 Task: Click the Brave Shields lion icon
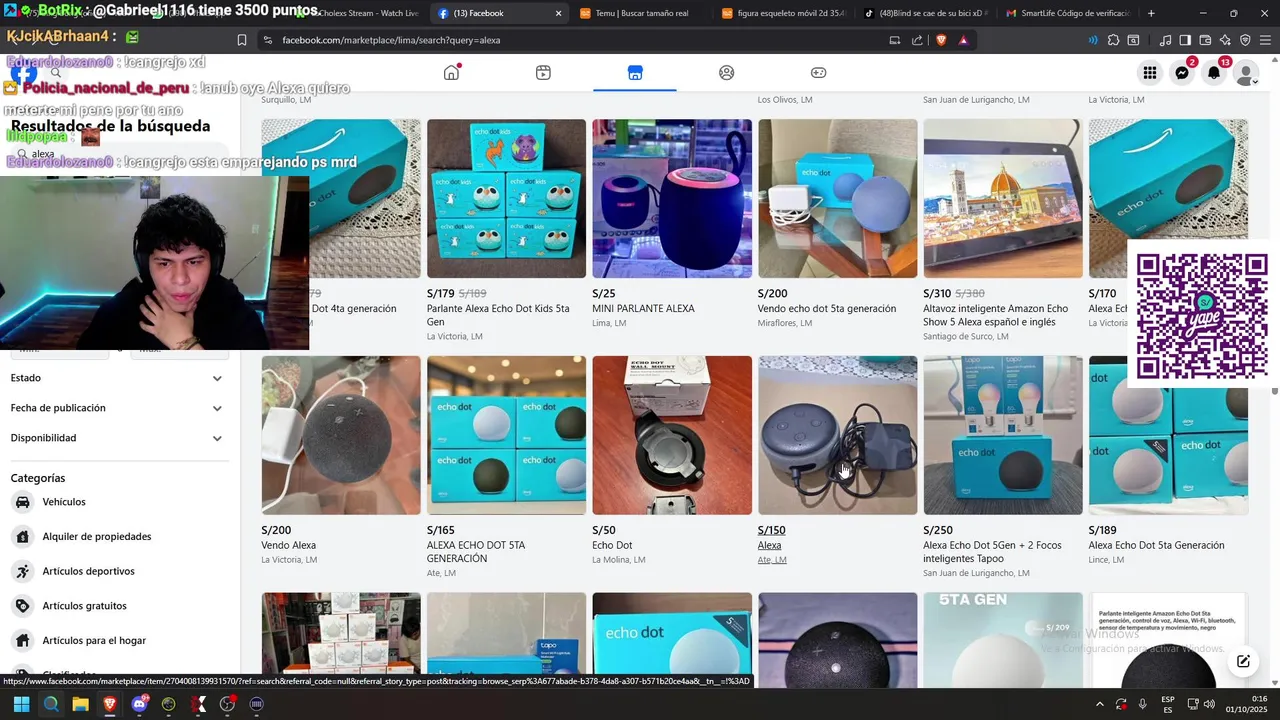click(x=941, y=40)
